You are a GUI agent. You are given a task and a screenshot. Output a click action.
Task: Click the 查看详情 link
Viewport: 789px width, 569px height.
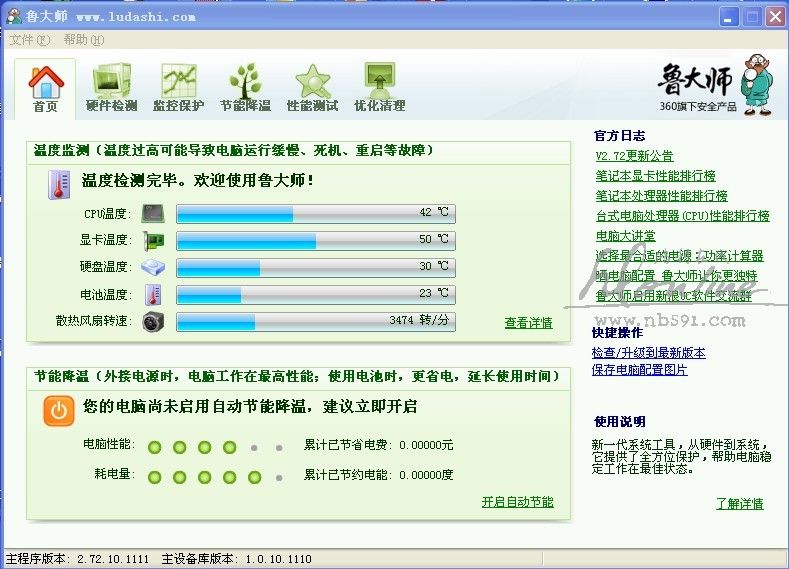(528, 323)
